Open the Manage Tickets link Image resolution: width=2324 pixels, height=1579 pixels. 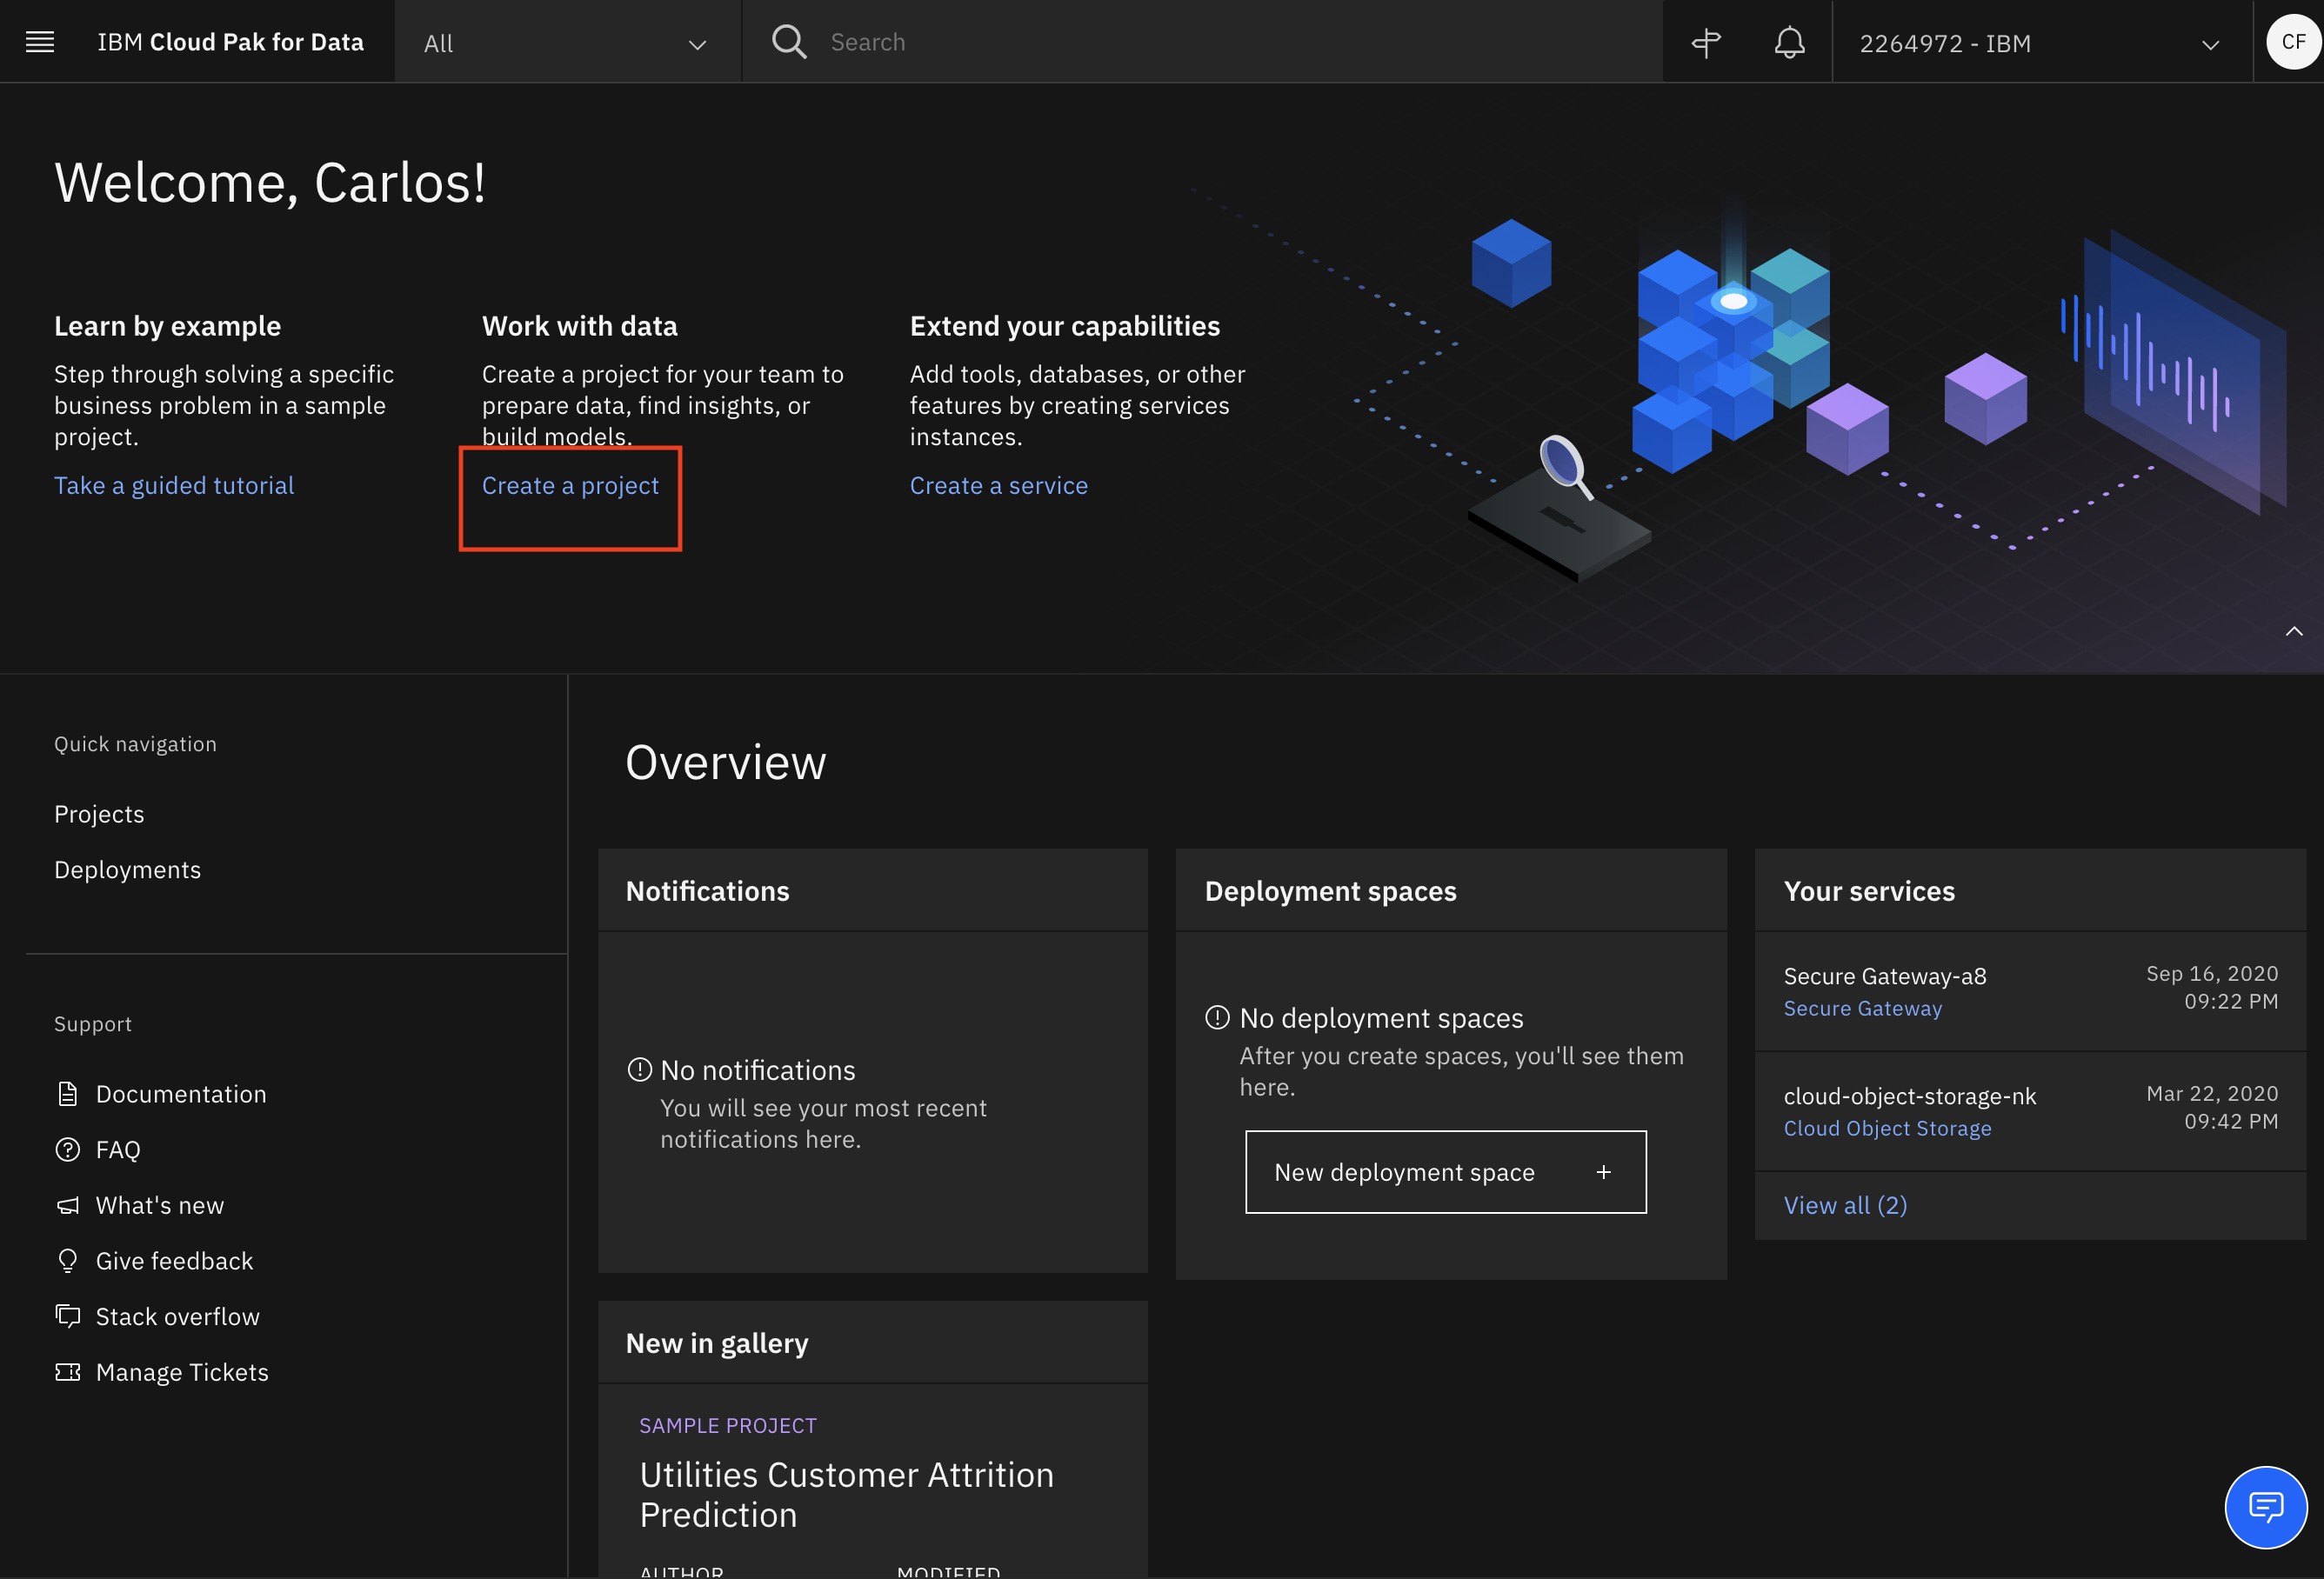point(182,1372)
